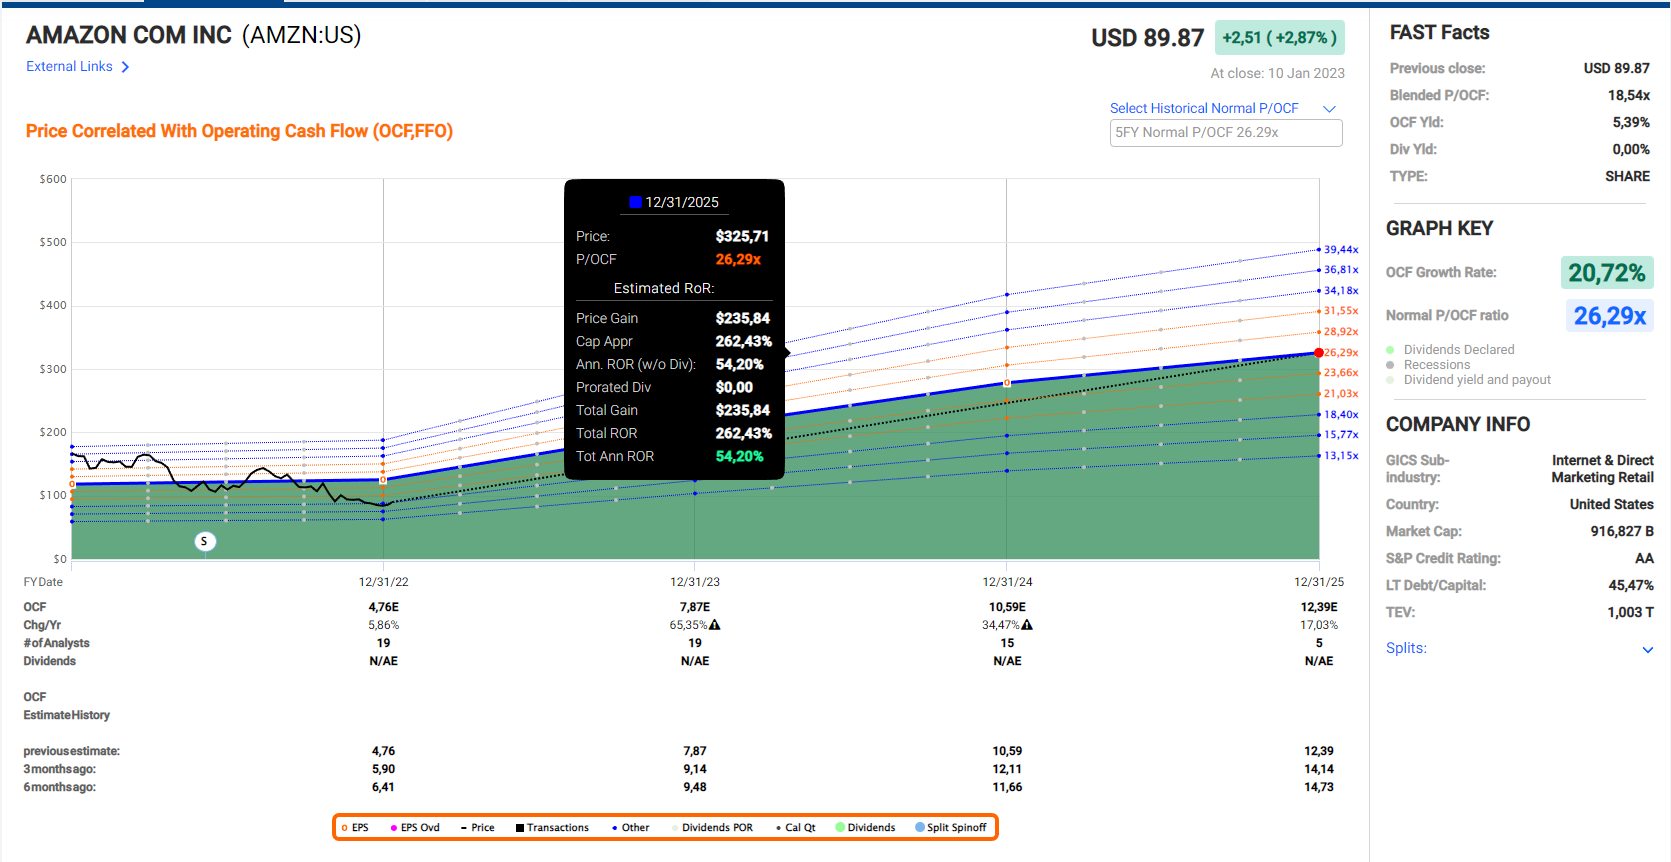
Task: Click the OCF Growth Rate 20,72% swatch
Action: 1606,273
